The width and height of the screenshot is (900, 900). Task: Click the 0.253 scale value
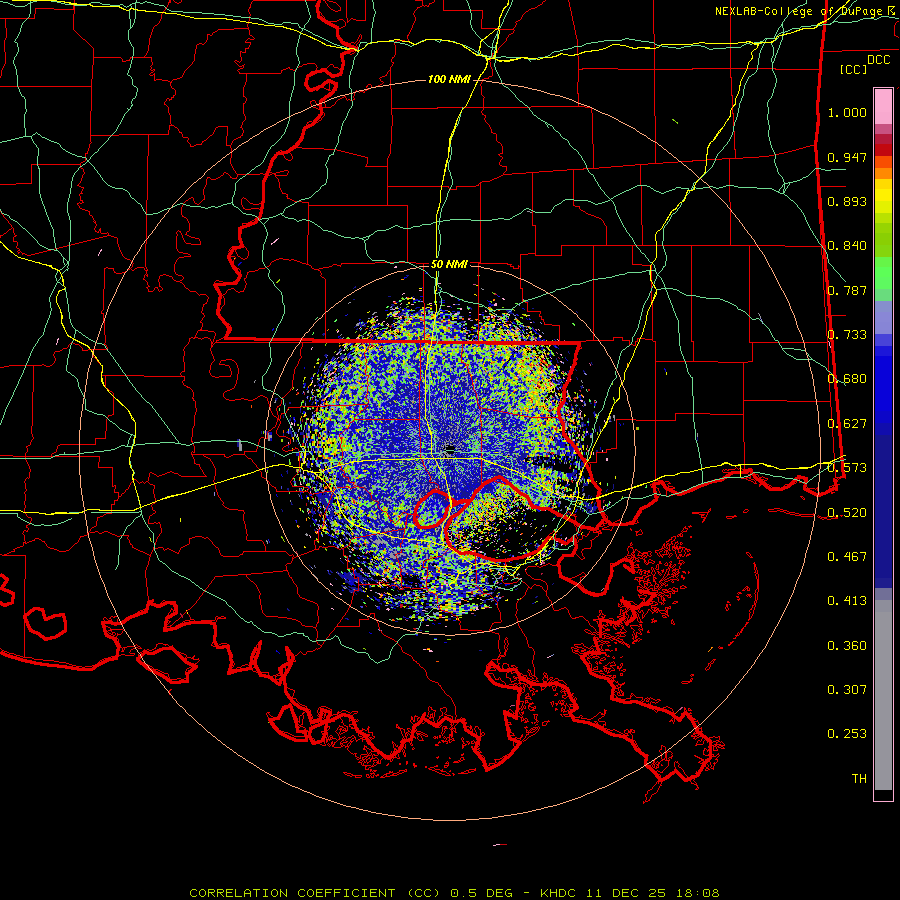point(847,734)
